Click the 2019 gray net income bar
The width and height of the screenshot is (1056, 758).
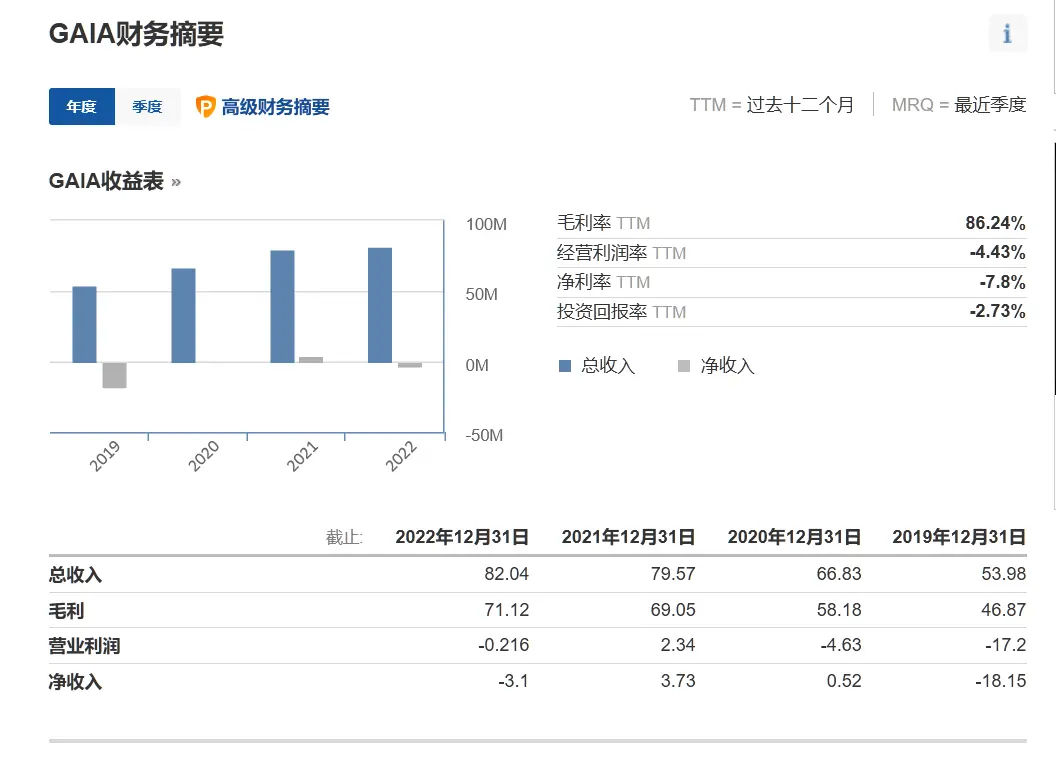point(114,375)
